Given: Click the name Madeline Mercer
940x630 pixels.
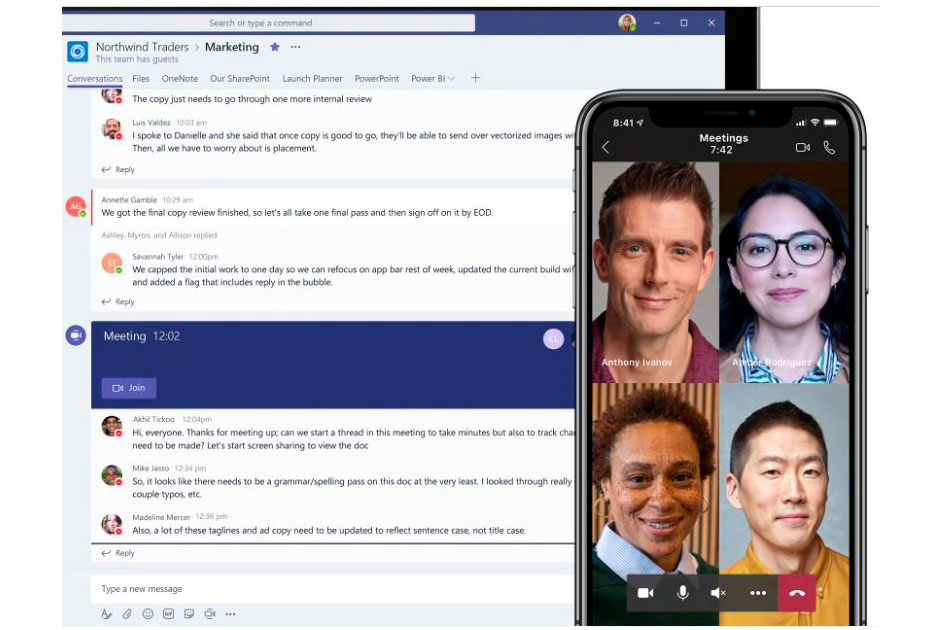Looking at the screenshot, I should (161, 517).
